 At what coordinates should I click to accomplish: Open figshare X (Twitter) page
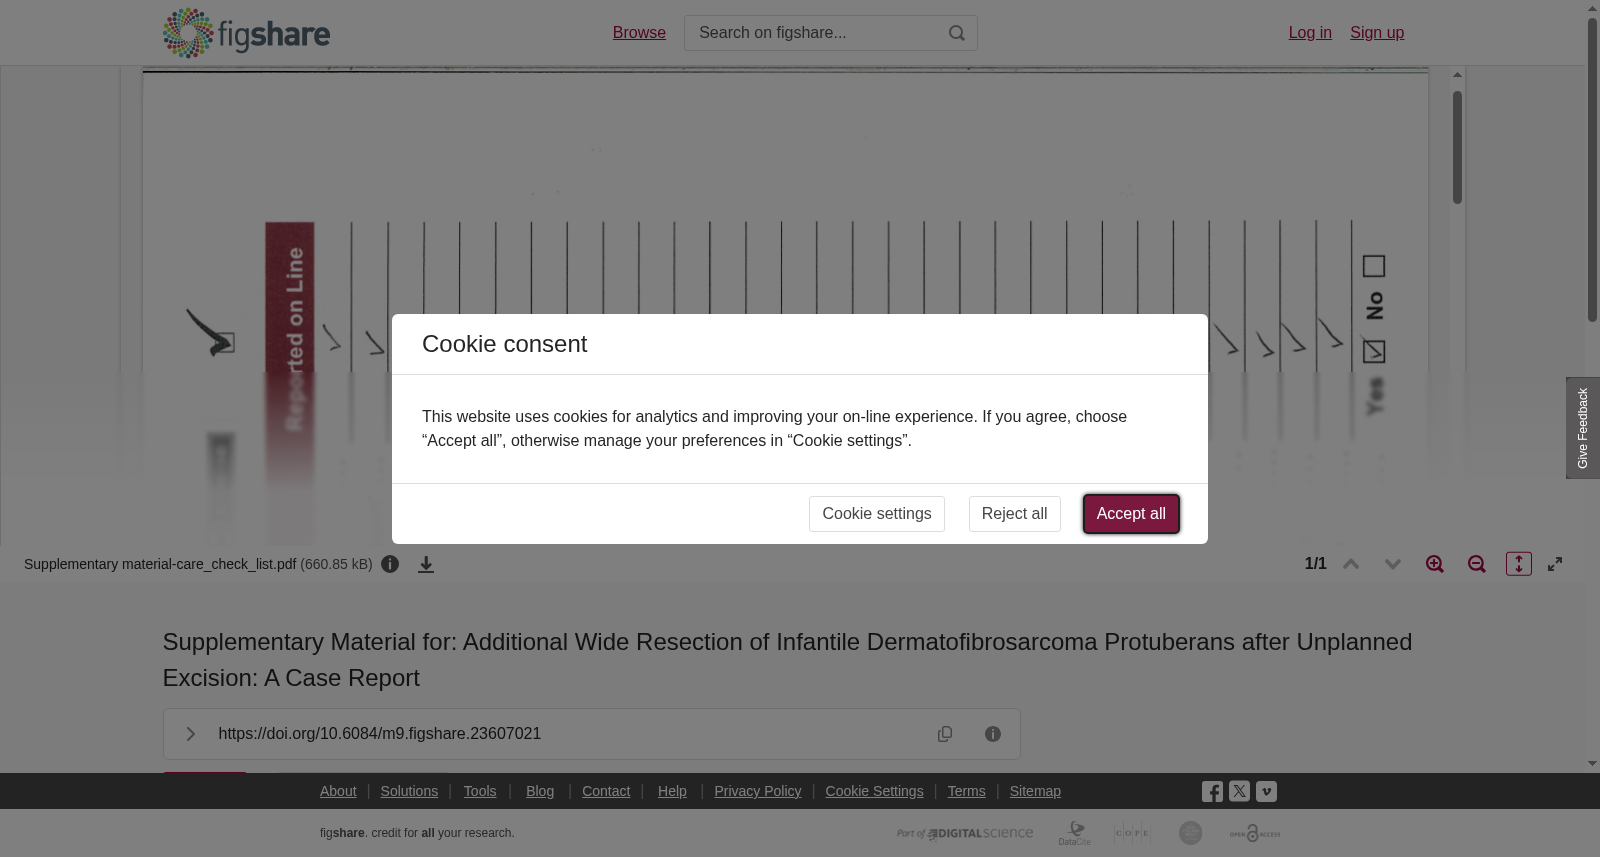click(1239, 791)
